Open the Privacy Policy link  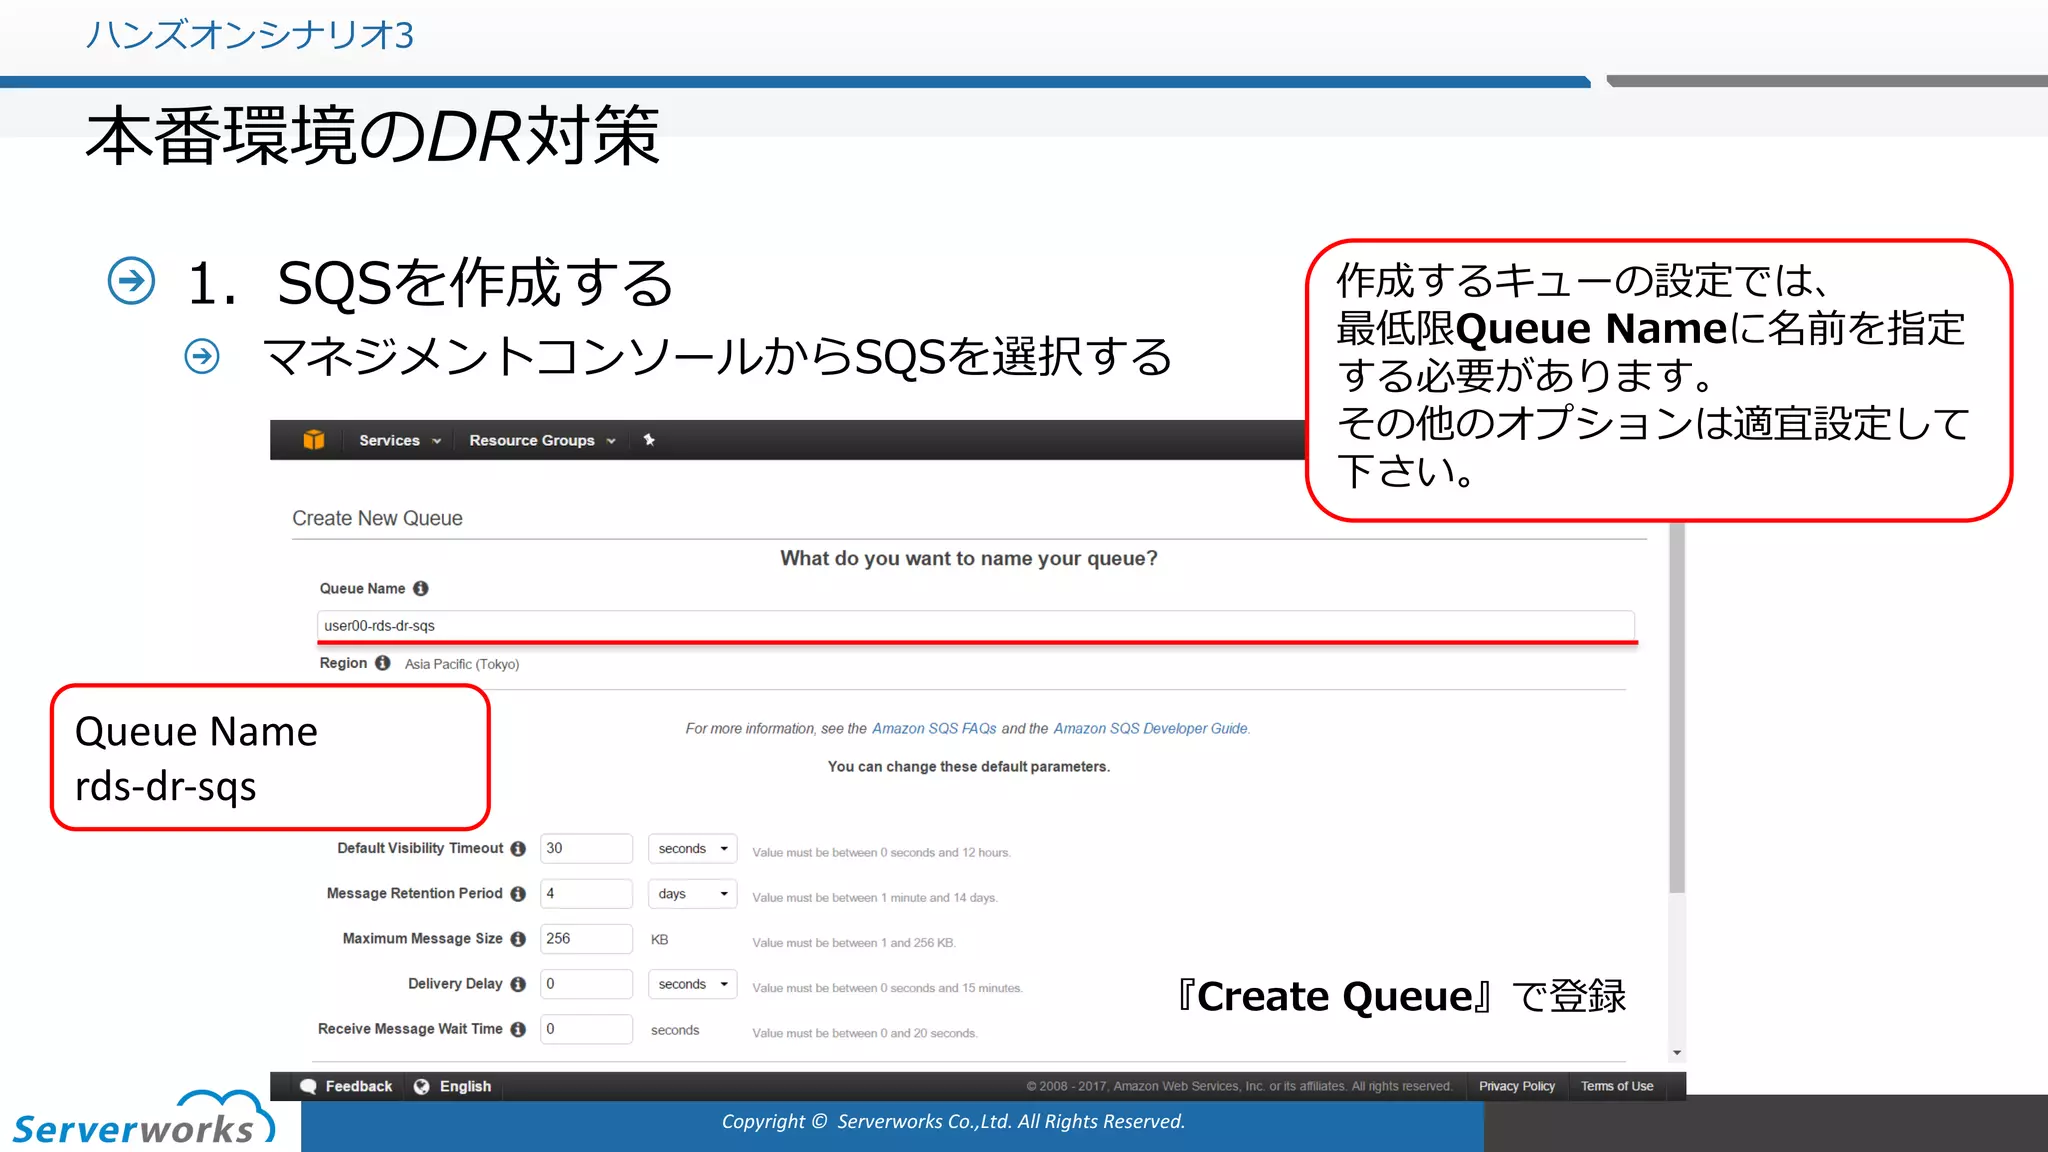pos(1516,1086)
